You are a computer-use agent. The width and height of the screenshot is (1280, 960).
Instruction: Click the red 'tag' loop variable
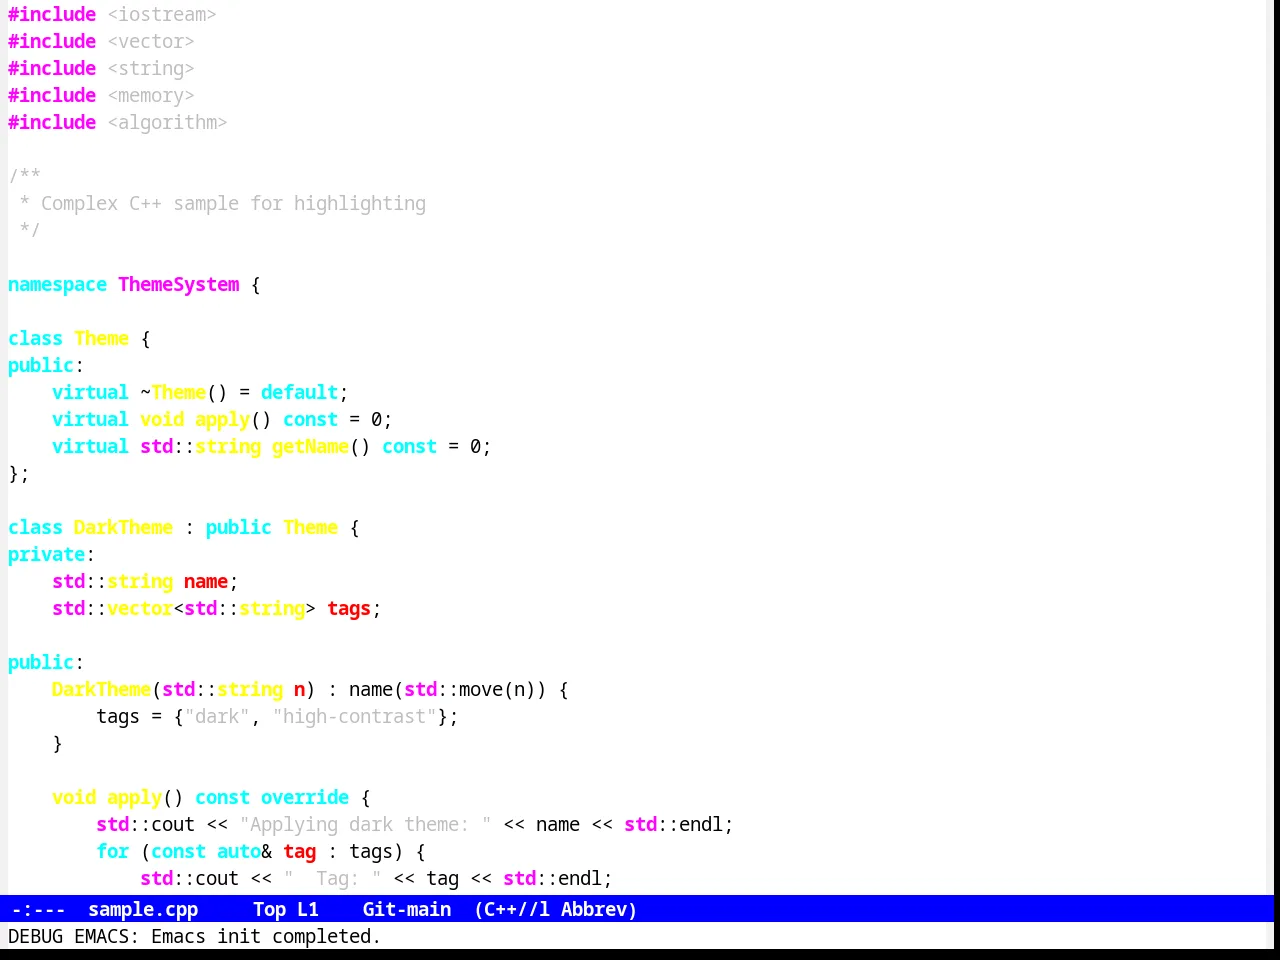click(299, 851)
